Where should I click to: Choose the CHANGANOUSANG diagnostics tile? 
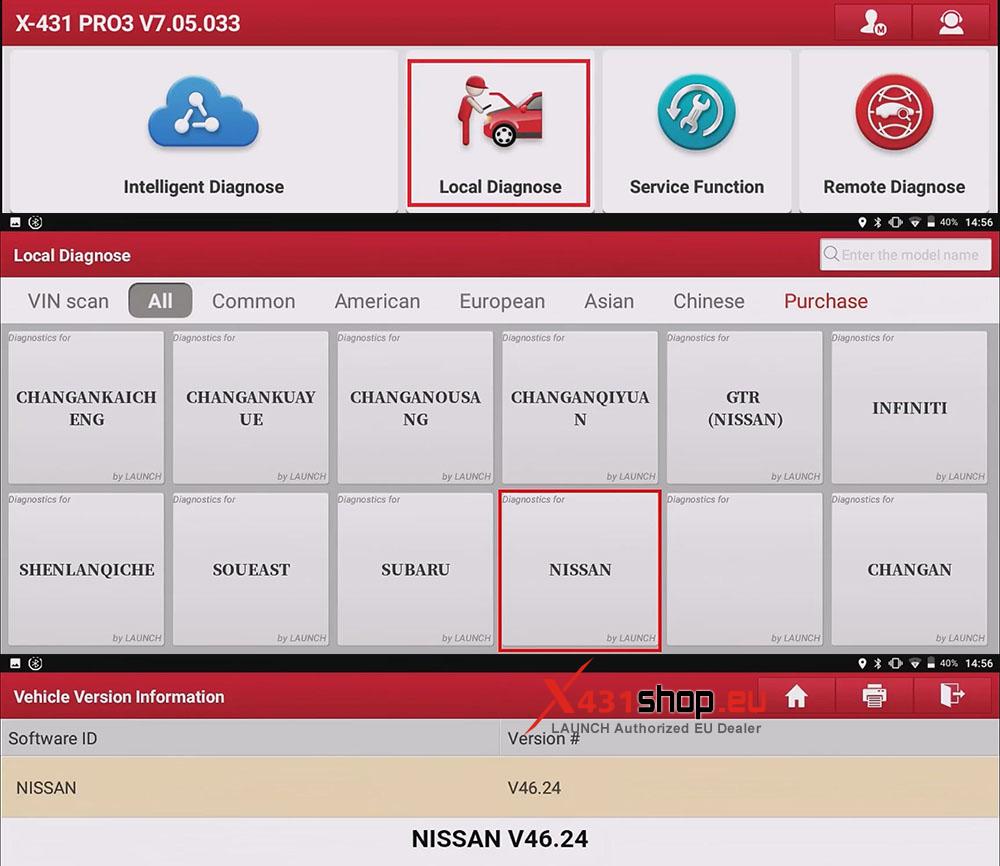(x=415, y=407)
